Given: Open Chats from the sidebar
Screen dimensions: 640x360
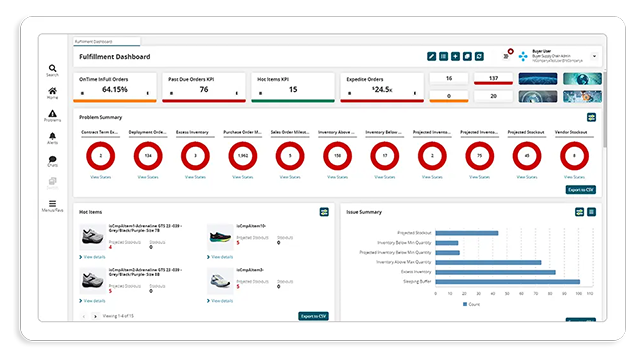Looking at the screenshot, I should [x=52, y=161].
